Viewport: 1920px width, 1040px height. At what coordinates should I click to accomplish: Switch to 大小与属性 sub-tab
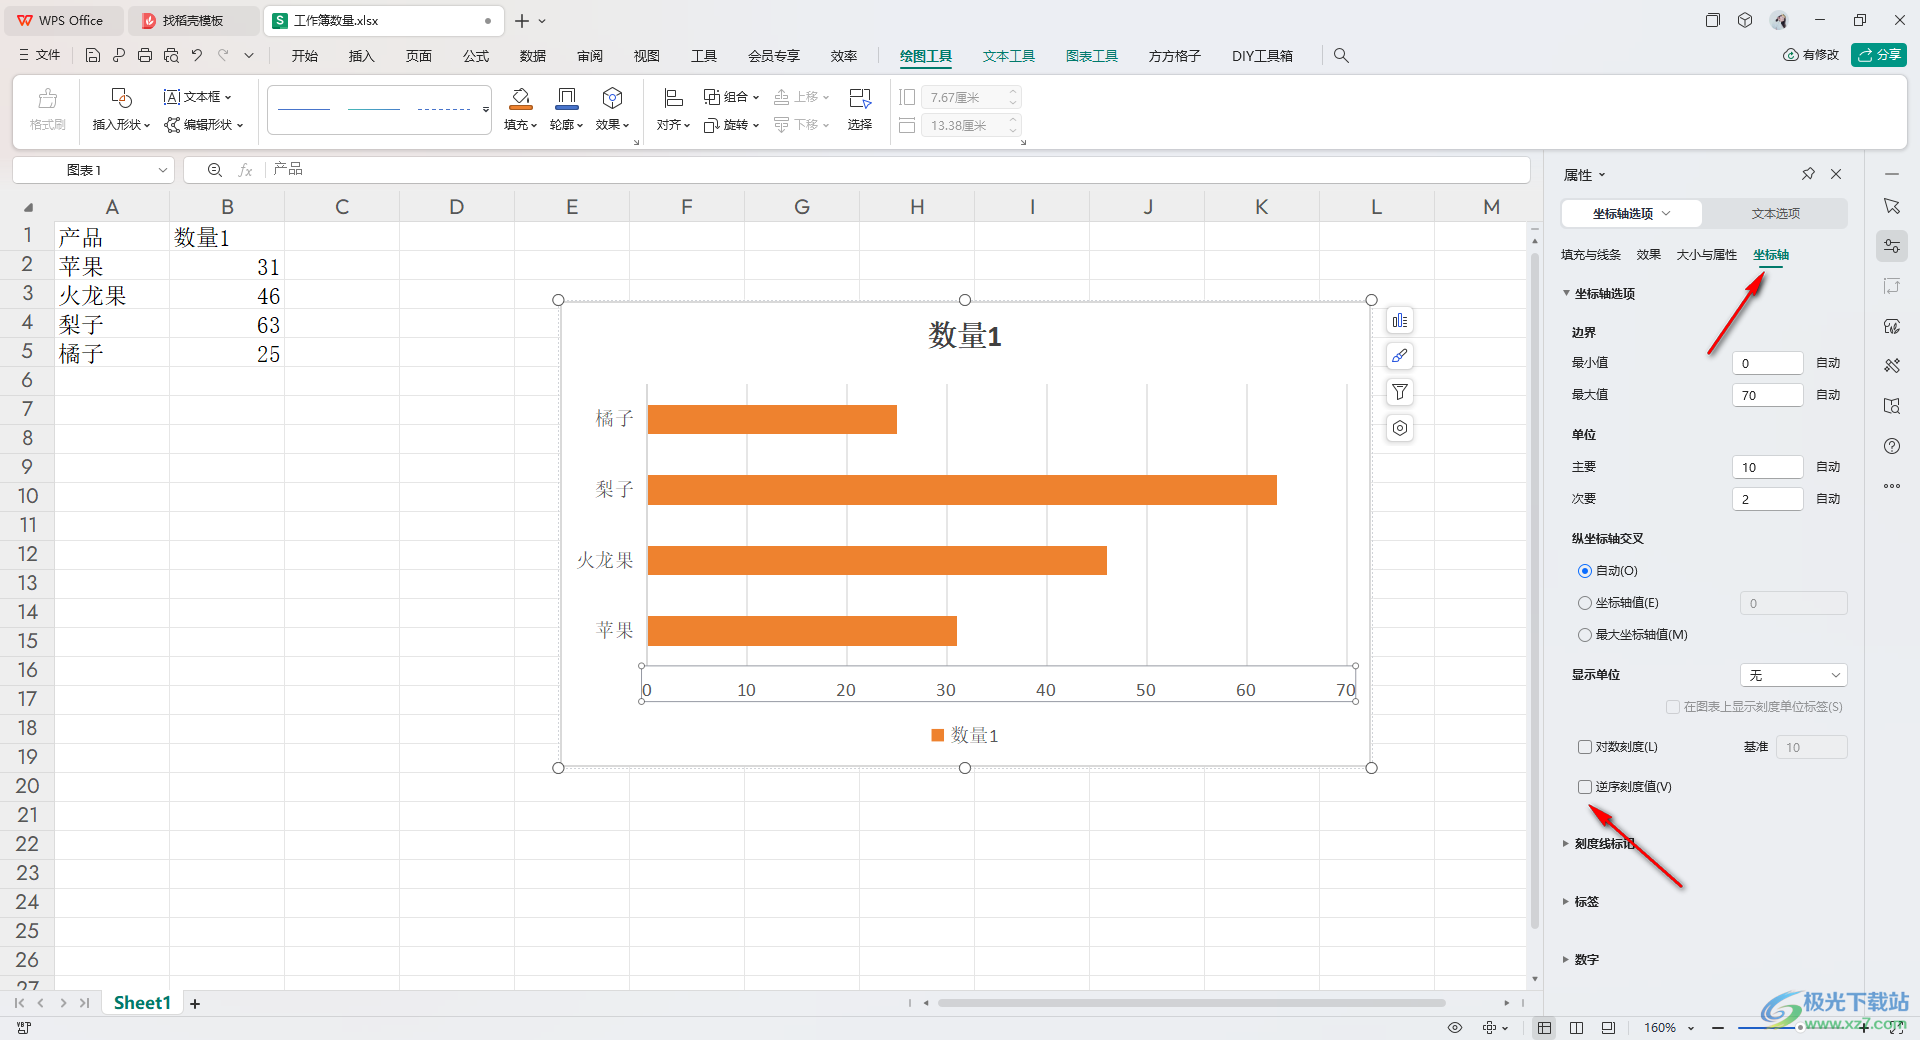(x=1707, y=255)
